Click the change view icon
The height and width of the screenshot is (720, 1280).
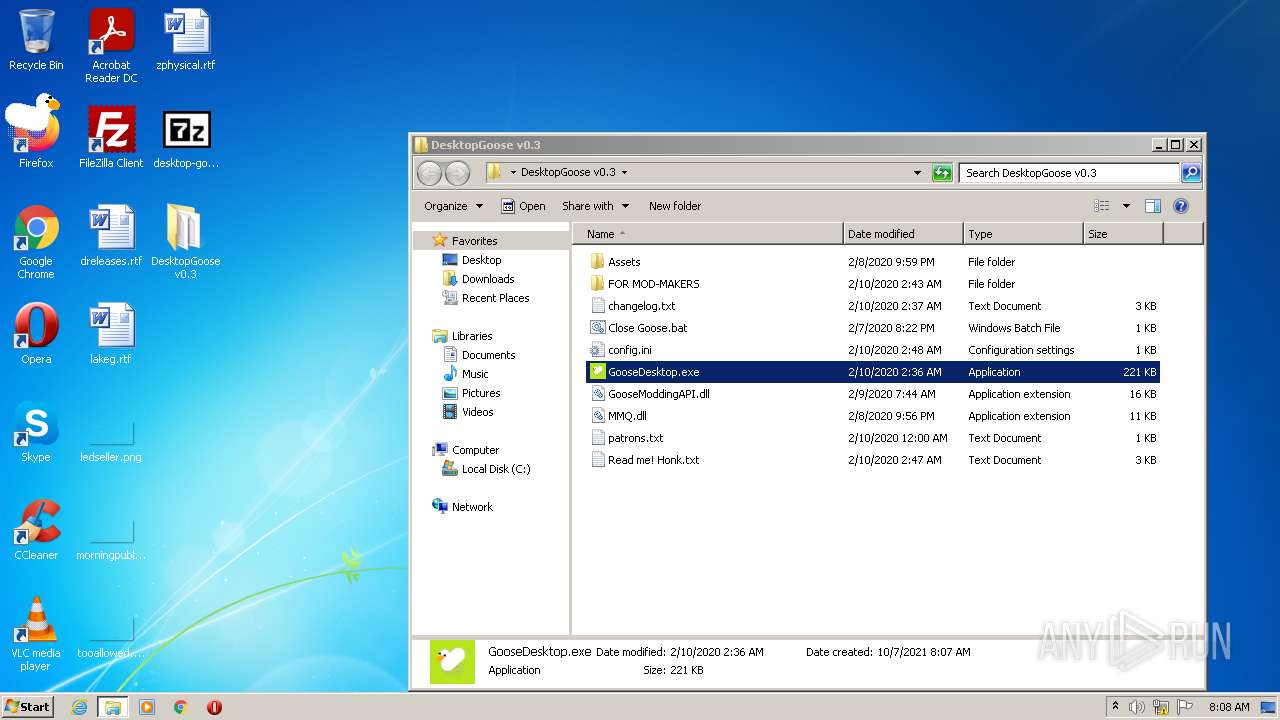coord(1101,206)
